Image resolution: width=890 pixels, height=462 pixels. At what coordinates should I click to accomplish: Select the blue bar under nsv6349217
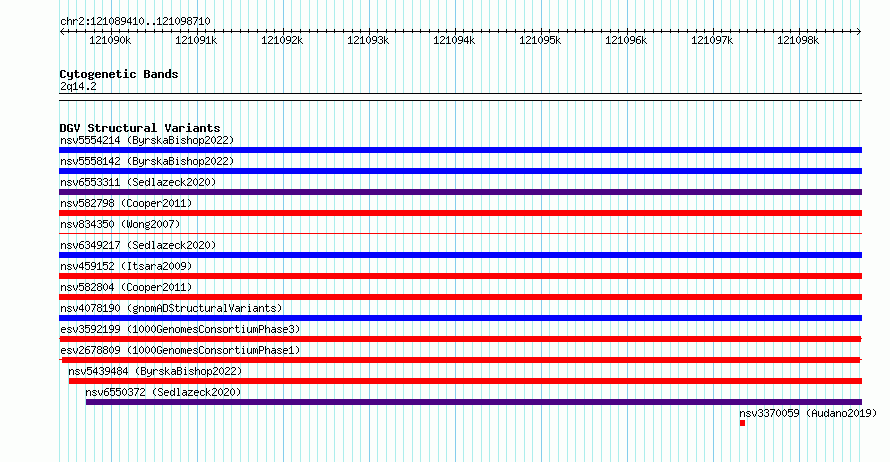coord(460,255)
